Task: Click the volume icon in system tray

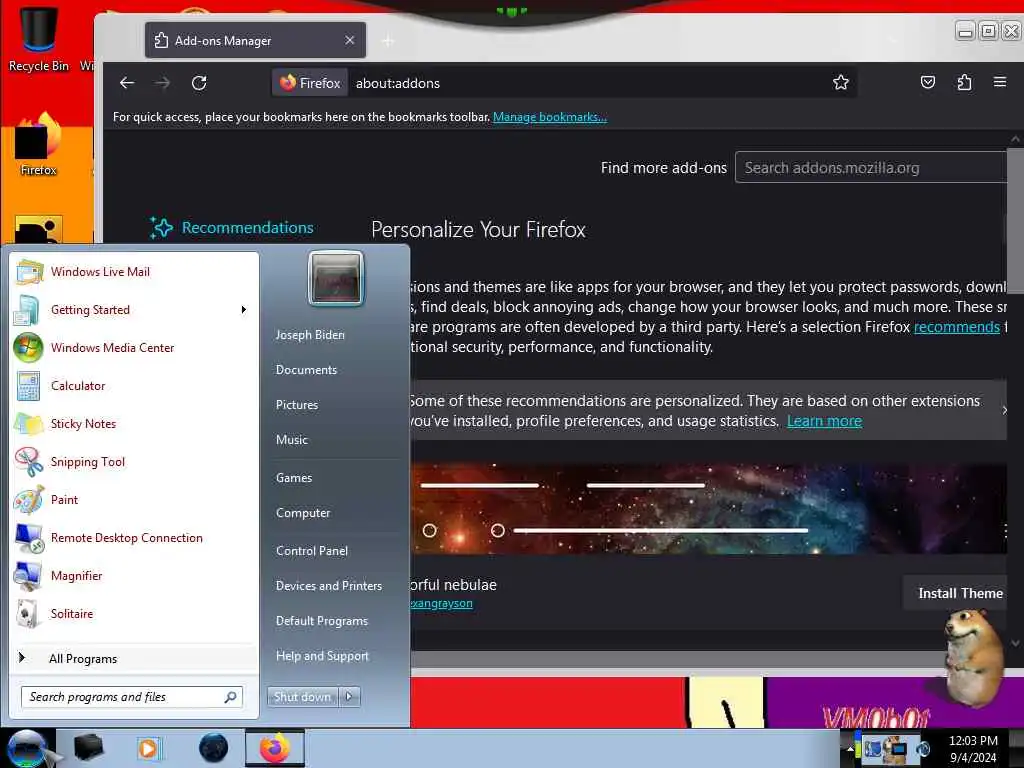Action: tap(923, 749)
